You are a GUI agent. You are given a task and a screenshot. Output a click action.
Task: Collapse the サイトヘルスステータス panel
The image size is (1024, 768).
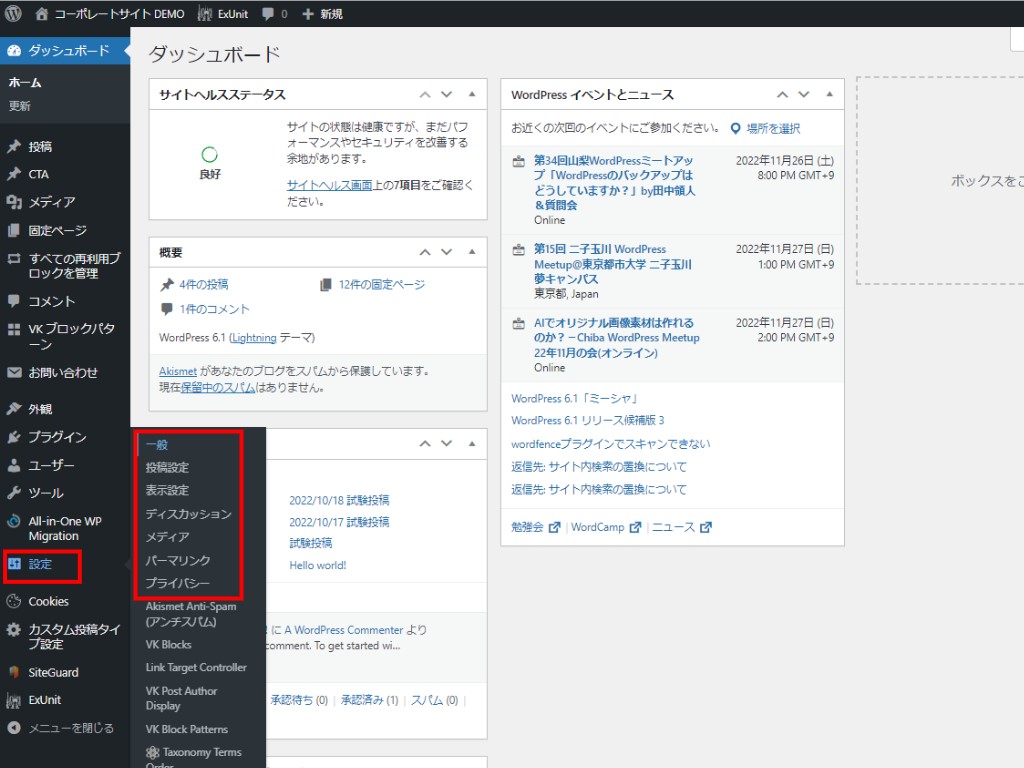pos(472,94)
